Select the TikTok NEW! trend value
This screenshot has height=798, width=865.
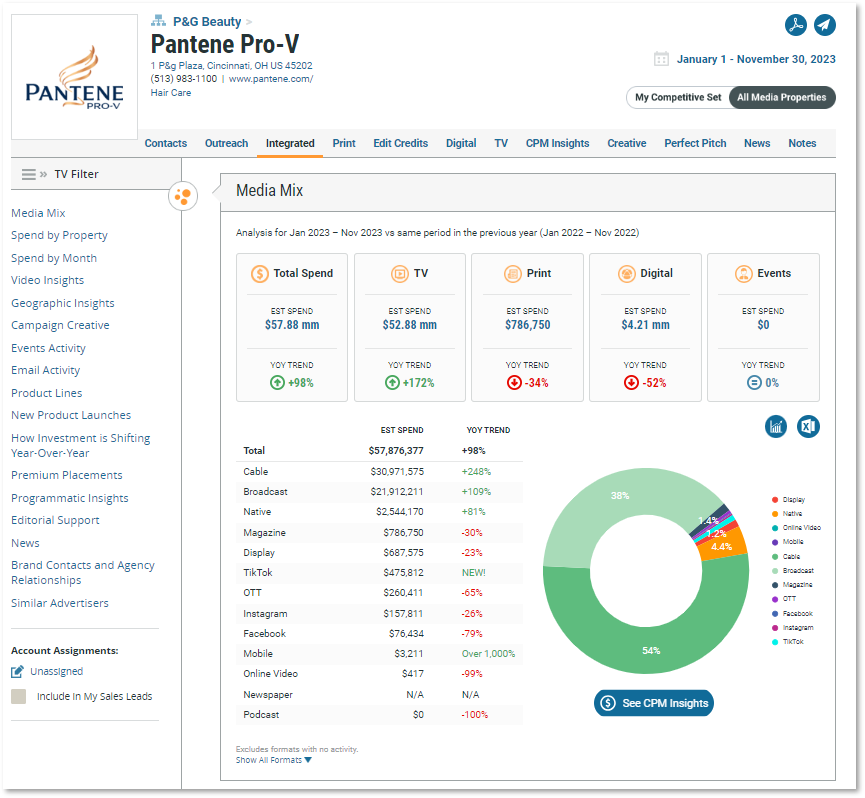click(473, 572)
